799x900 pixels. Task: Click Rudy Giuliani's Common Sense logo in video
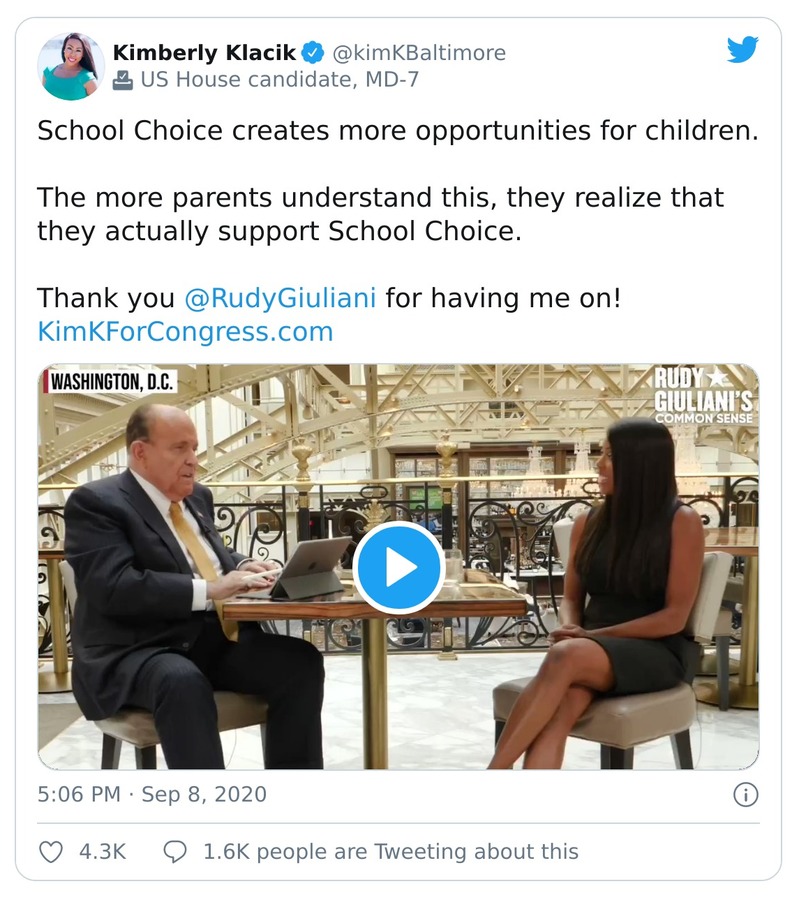(703, 397)
